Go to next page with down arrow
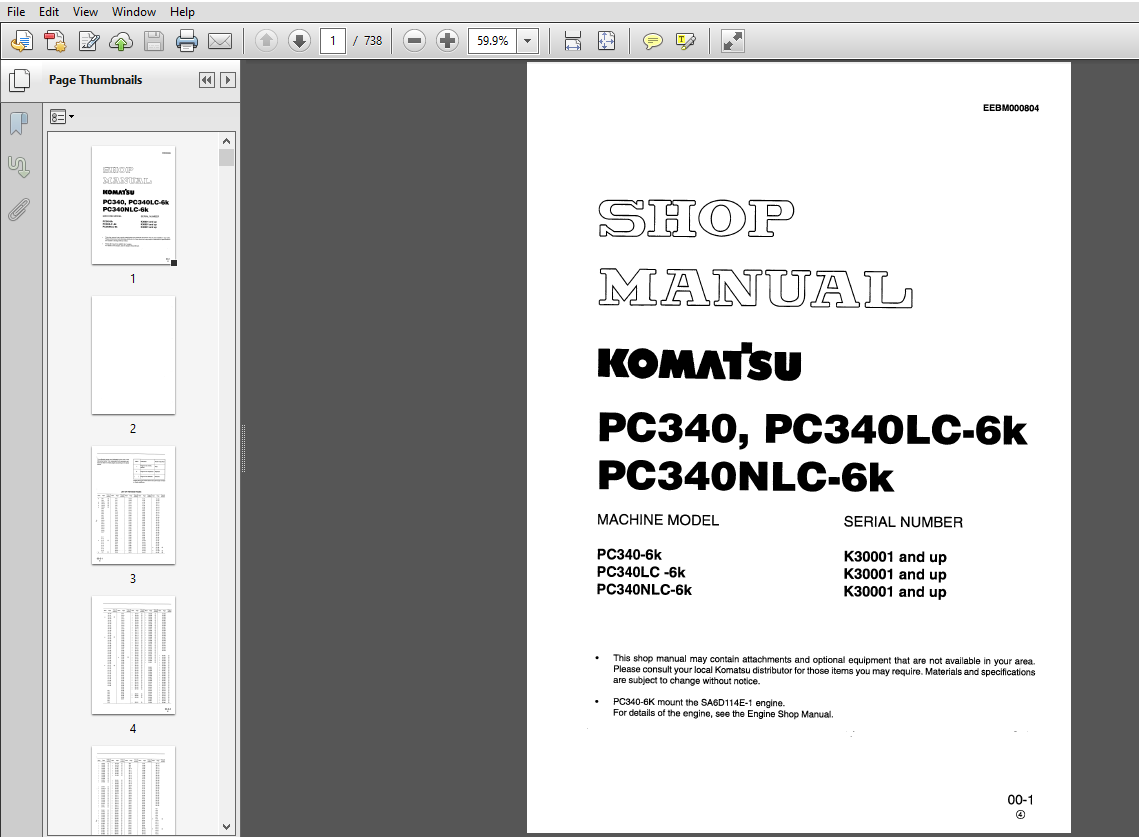Screen dimensions: 1139x837 299,41
